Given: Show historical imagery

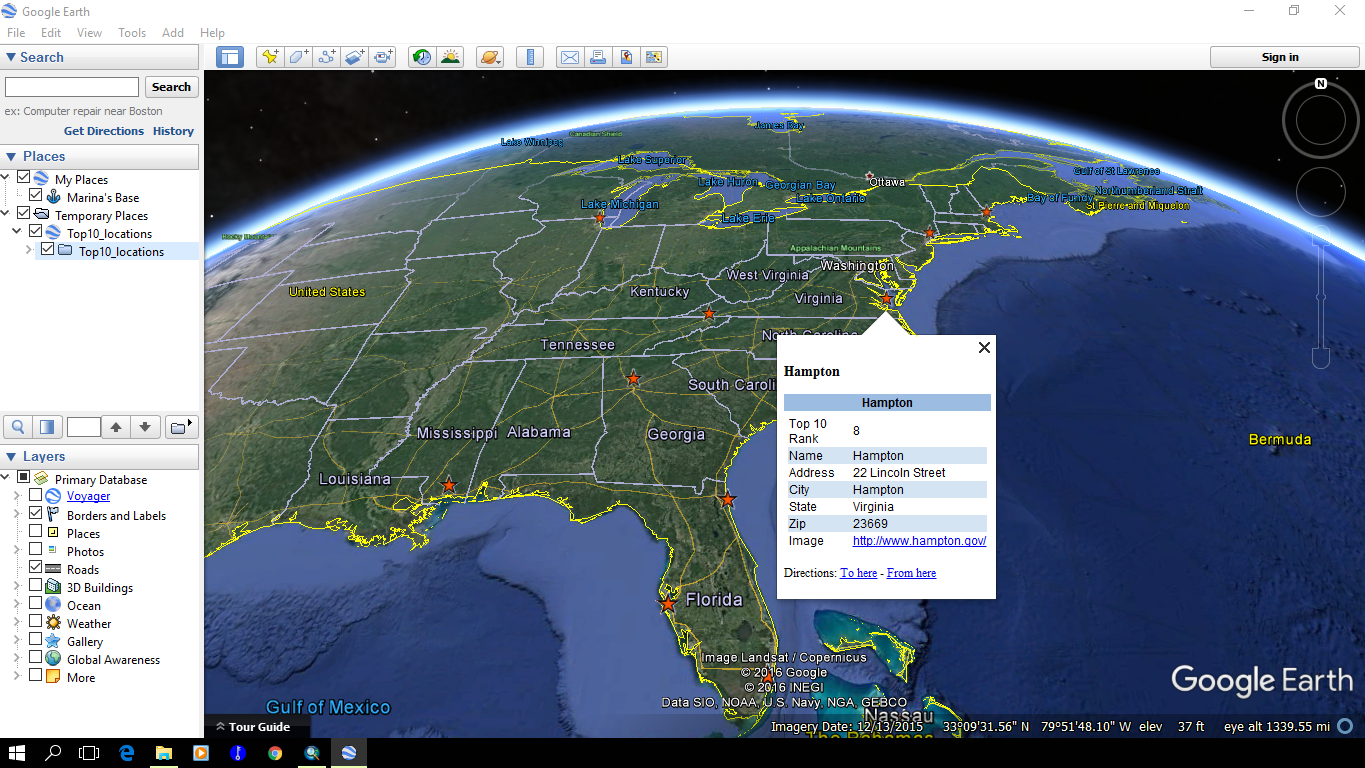Looking at the screenshot, I should click(421, 57).
